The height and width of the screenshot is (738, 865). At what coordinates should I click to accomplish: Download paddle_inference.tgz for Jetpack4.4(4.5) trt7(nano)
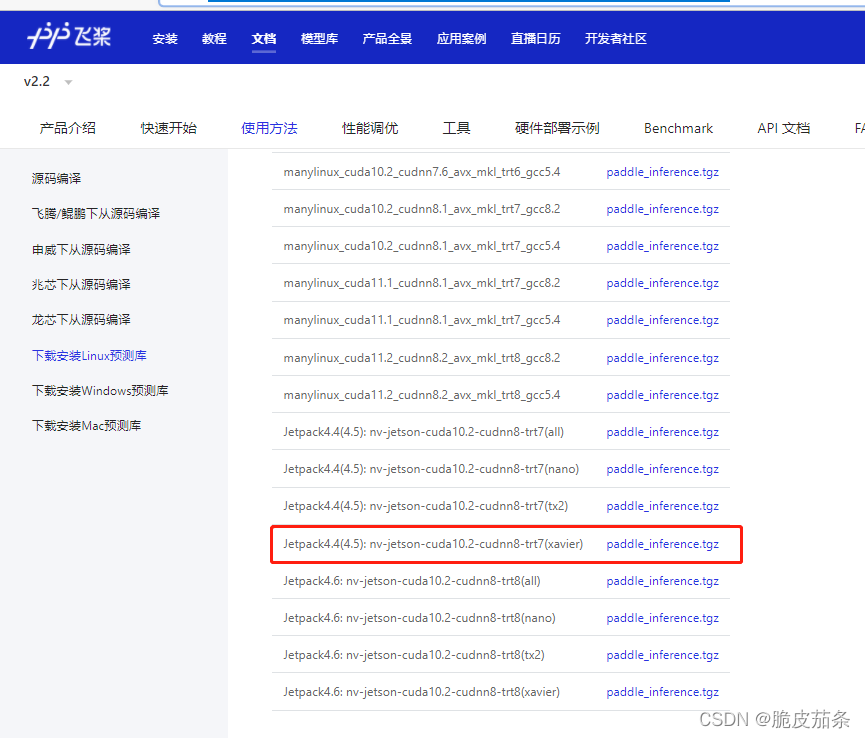point(663,469)
